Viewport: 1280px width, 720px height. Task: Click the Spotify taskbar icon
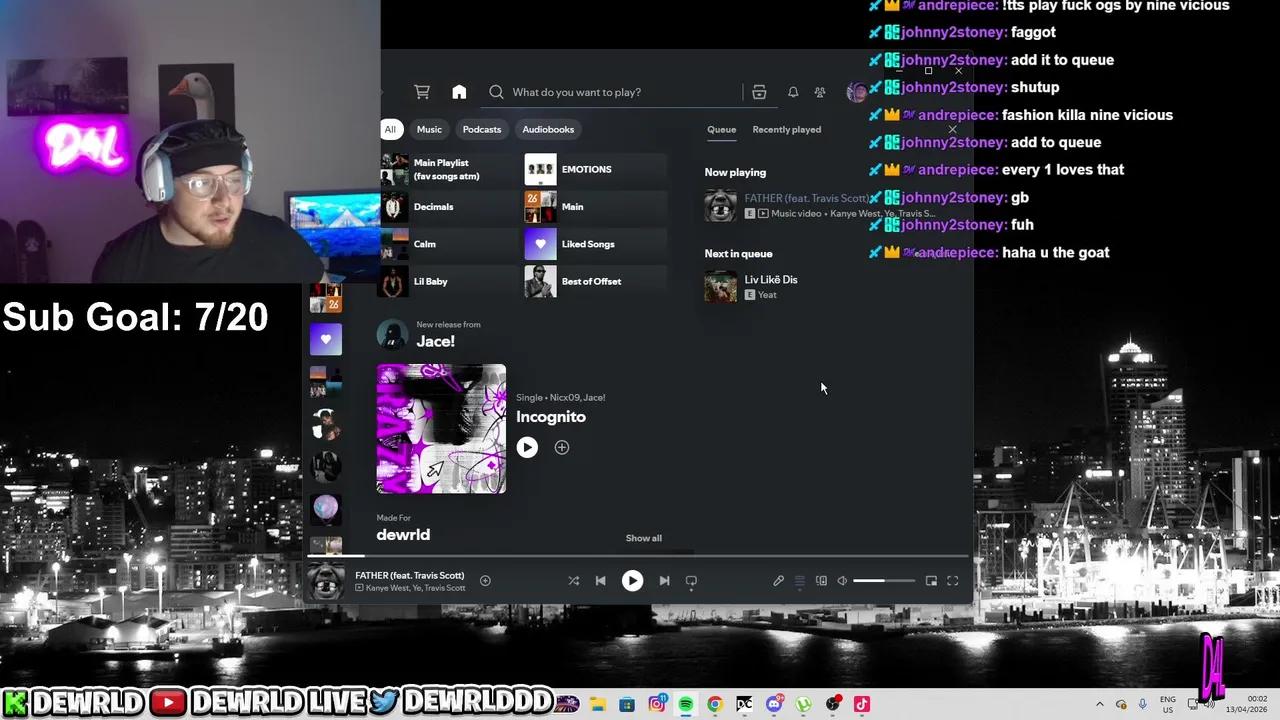point(686,704)
